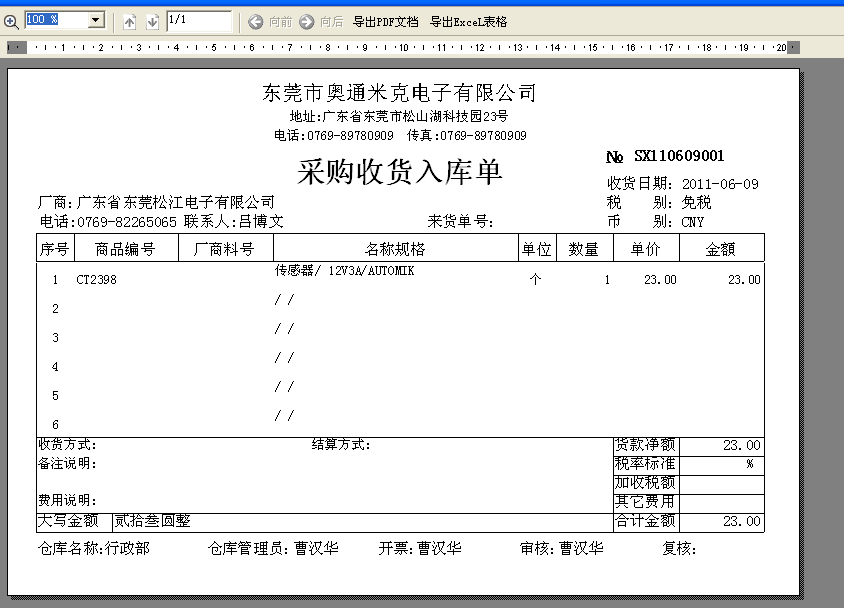This screenshot has width=844, height=608.
Task: Click the 序号 column header
Action: [55, 249]
